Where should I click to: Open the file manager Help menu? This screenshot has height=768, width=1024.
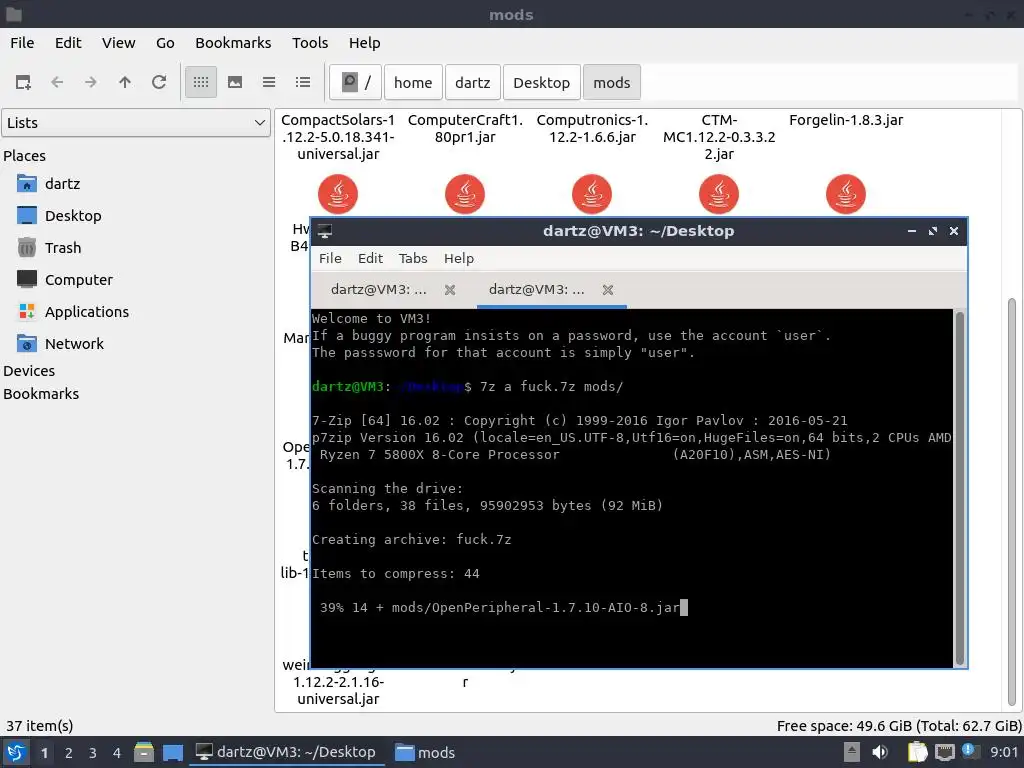(x=364, y=43)
